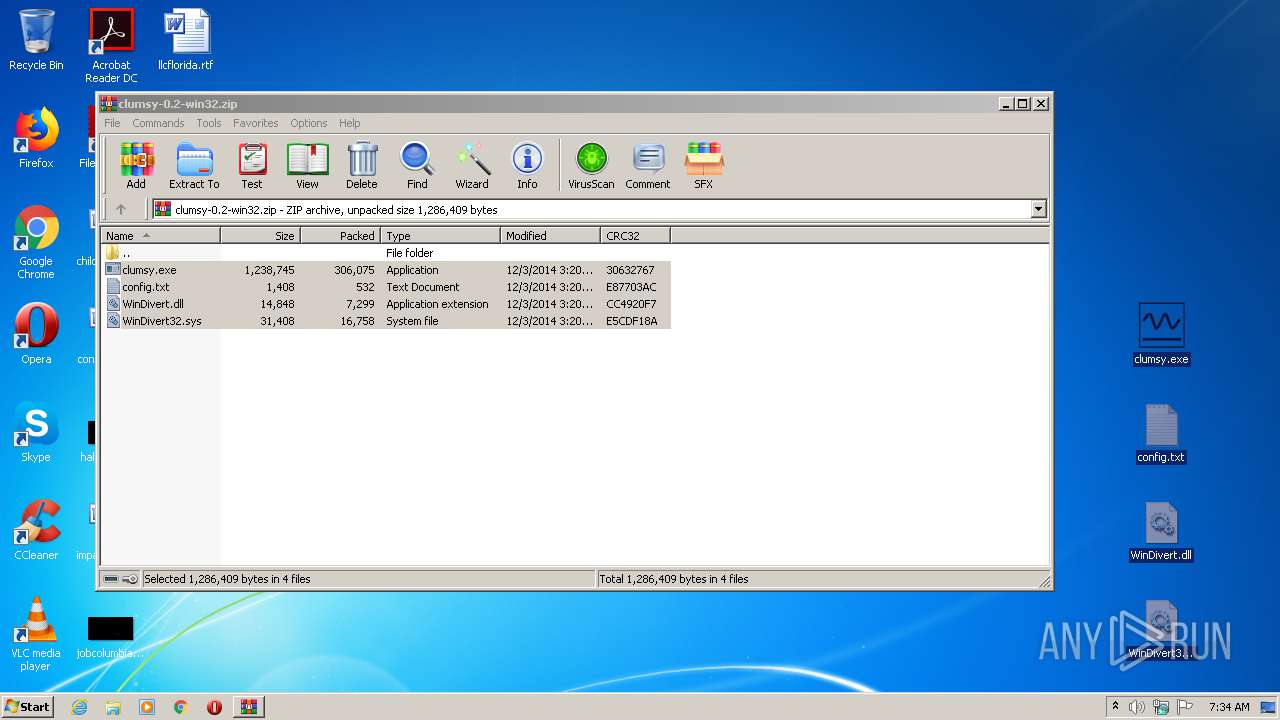Select the llcflorida.rtf desktop file
The image size is (1280, 720).
[186, 40]
